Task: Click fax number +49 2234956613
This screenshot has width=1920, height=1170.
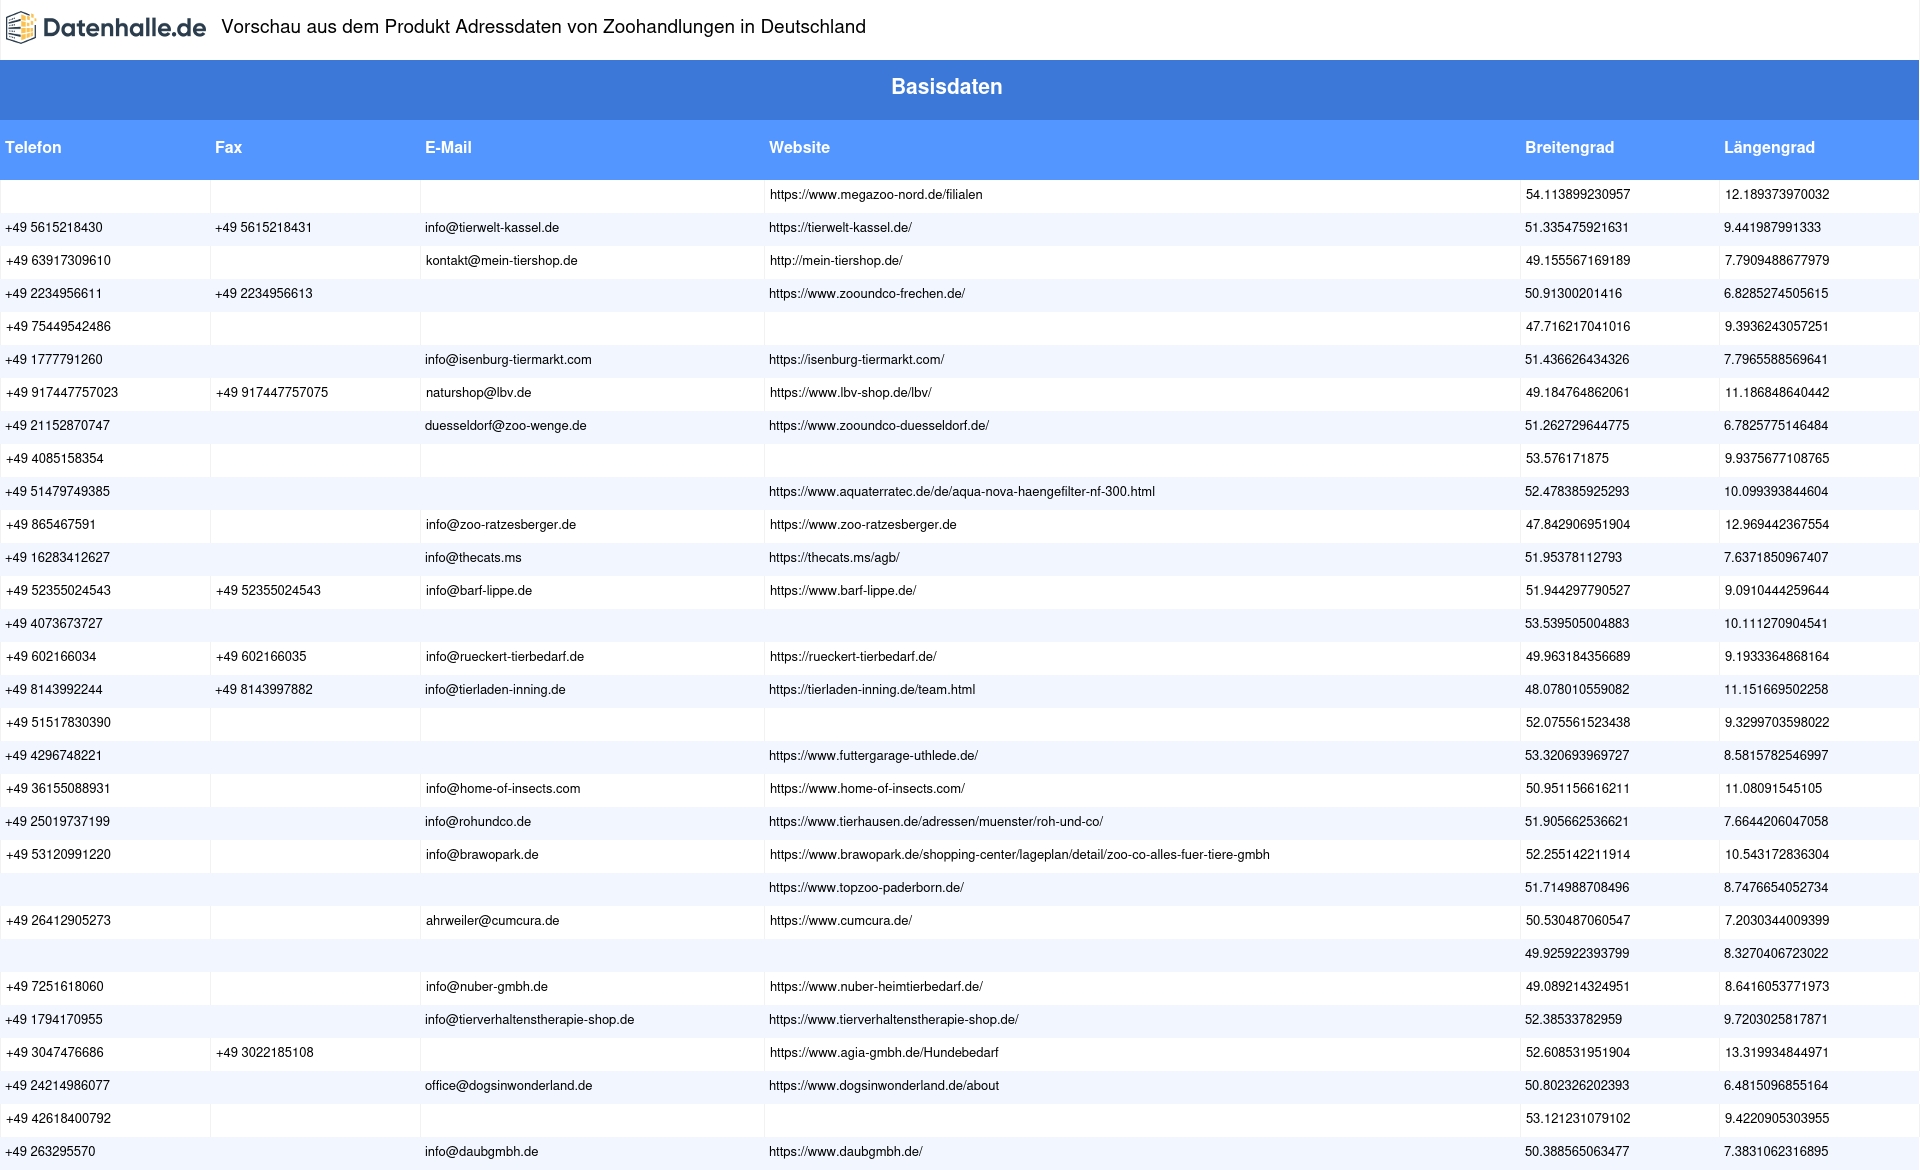Action: pyautogui.click(x=264, y=294)
